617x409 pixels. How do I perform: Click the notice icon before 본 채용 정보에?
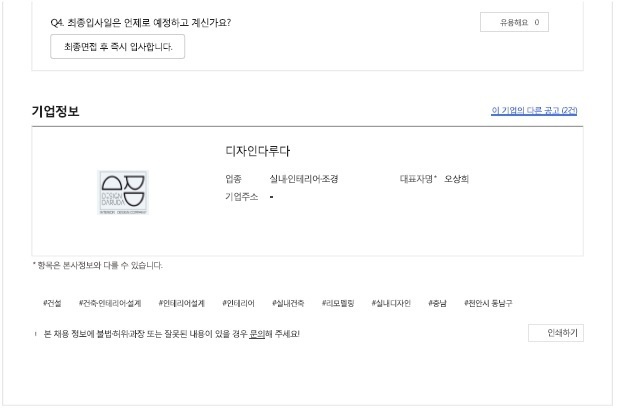click(35, 334)
